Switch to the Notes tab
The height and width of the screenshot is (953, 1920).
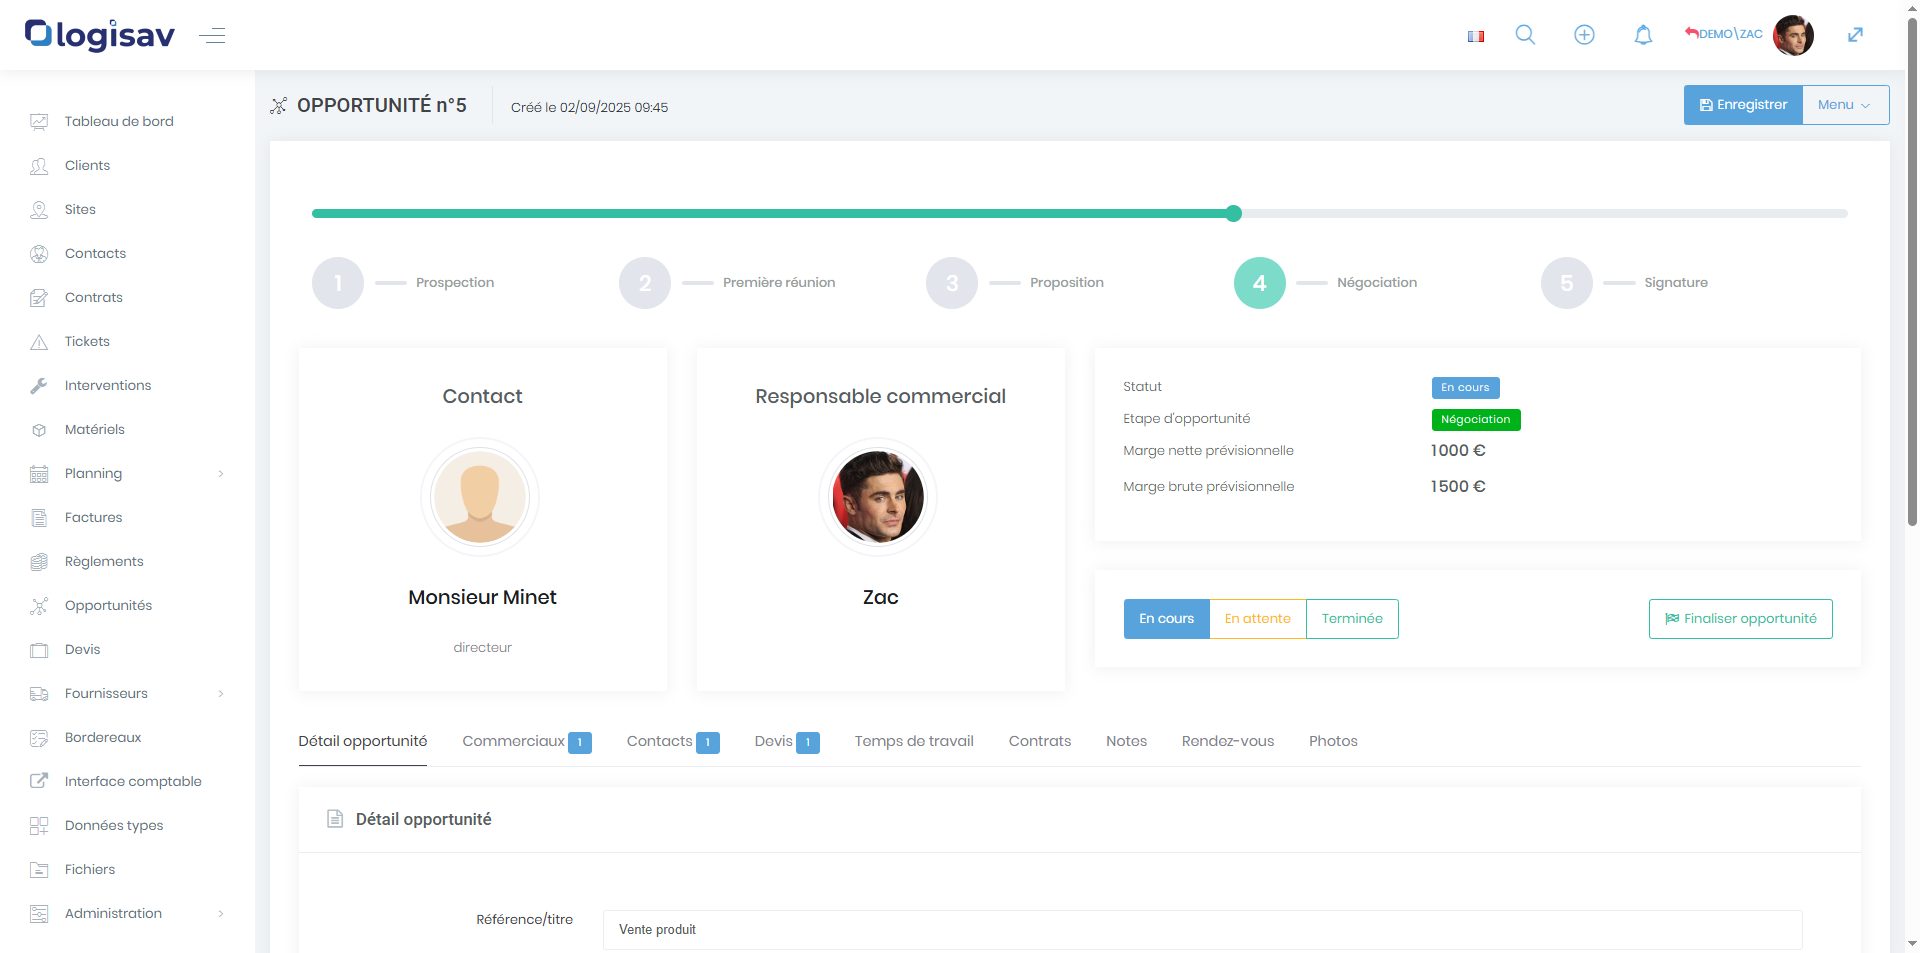(1126, 741)
